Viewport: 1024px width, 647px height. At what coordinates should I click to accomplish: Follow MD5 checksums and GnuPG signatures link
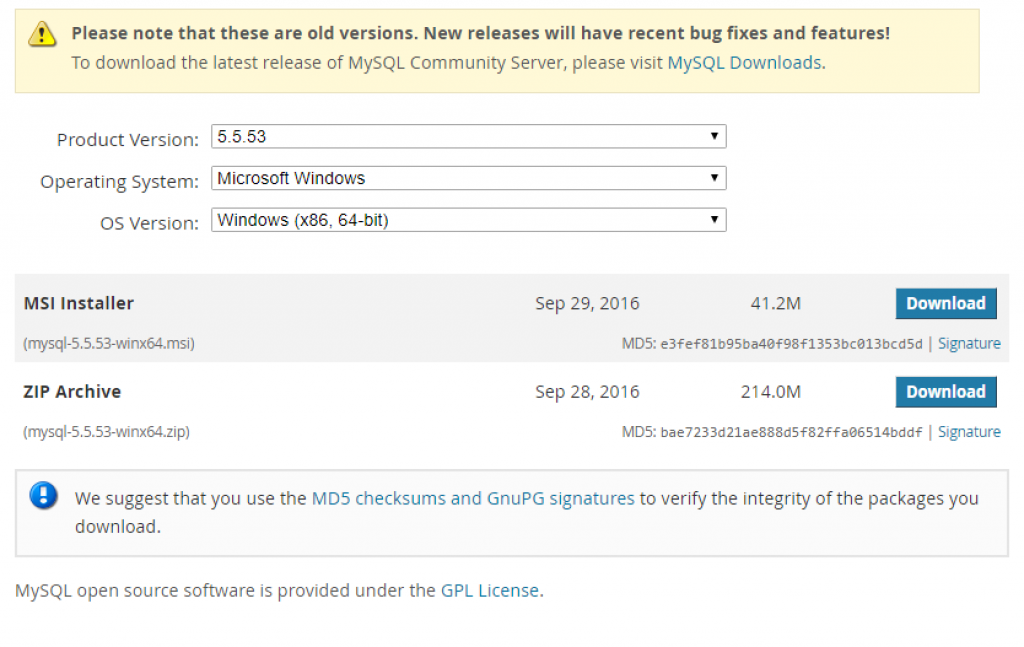tap(473, 498)
